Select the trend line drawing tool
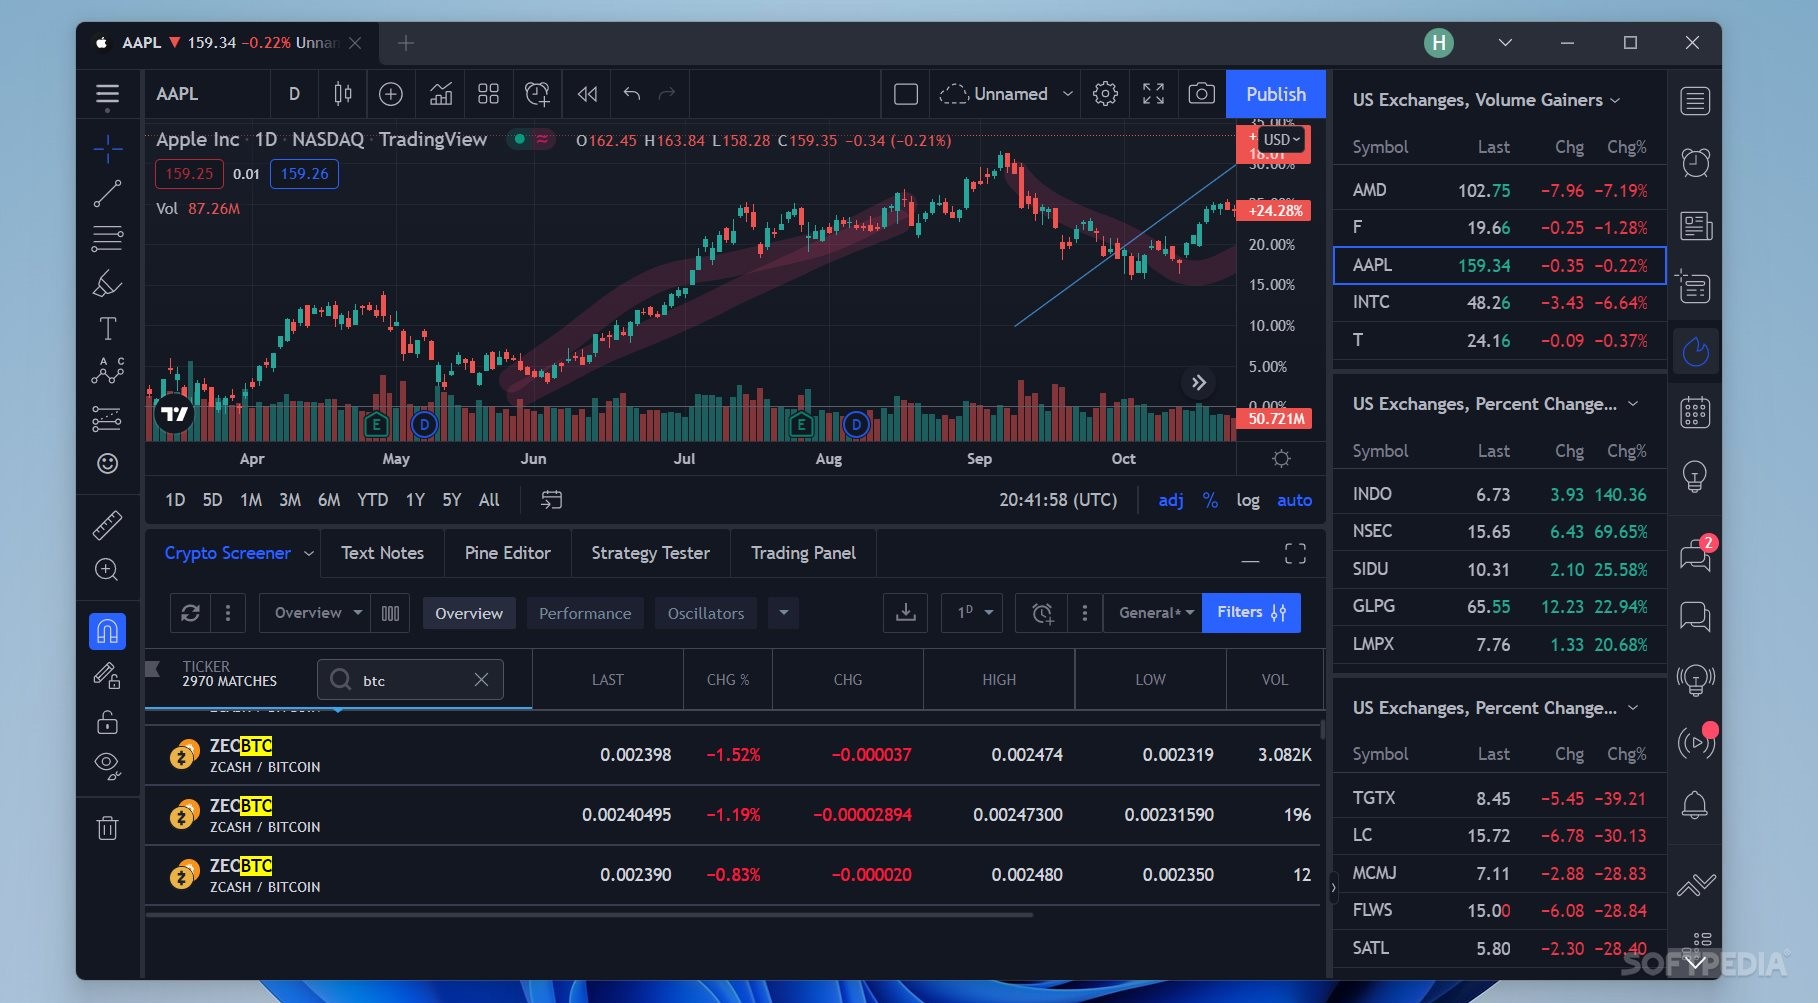Viewport: 1818px width, 1003px height. click(107, 193)
